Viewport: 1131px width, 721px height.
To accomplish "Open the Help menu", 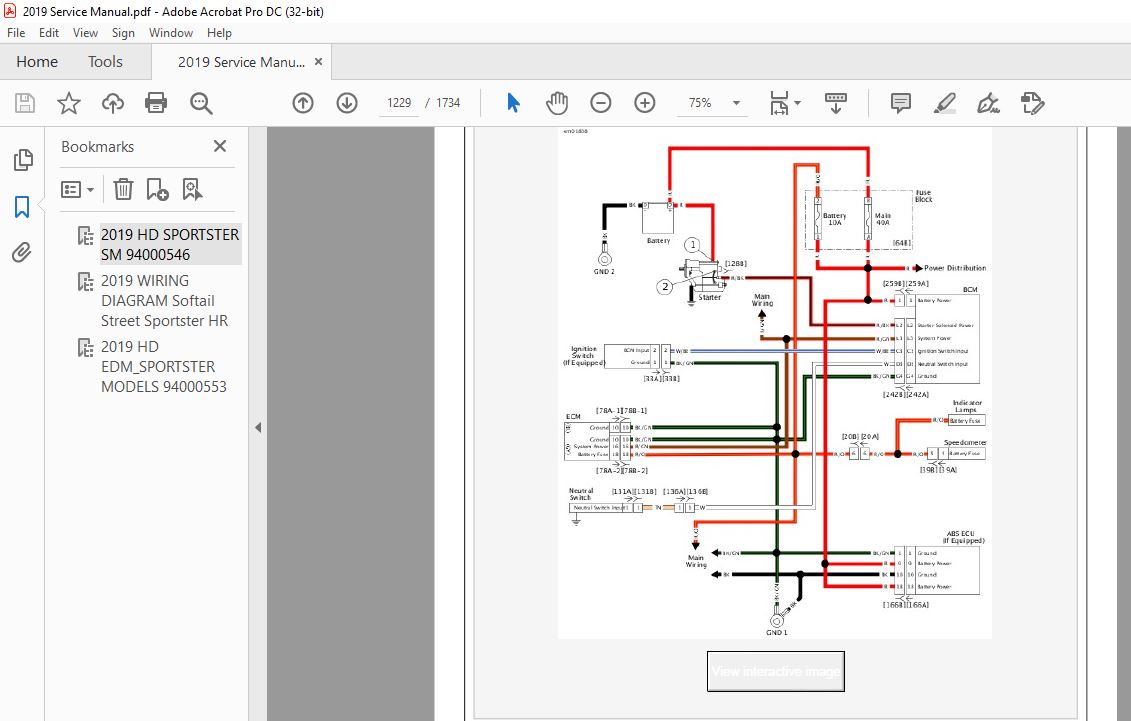I will 219,32.
